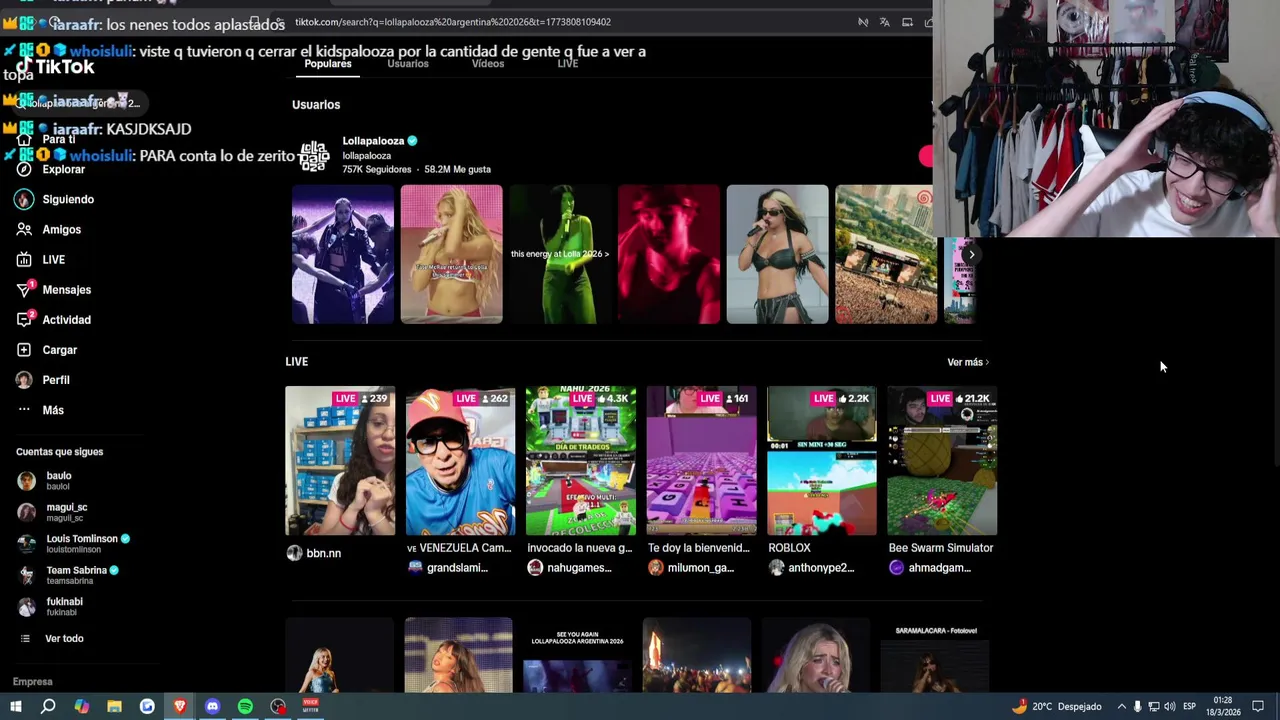This screenshot has height=720, width=1280.
Task: Open milumon_ga live stream thumbnail
Action: click(701, 461)
